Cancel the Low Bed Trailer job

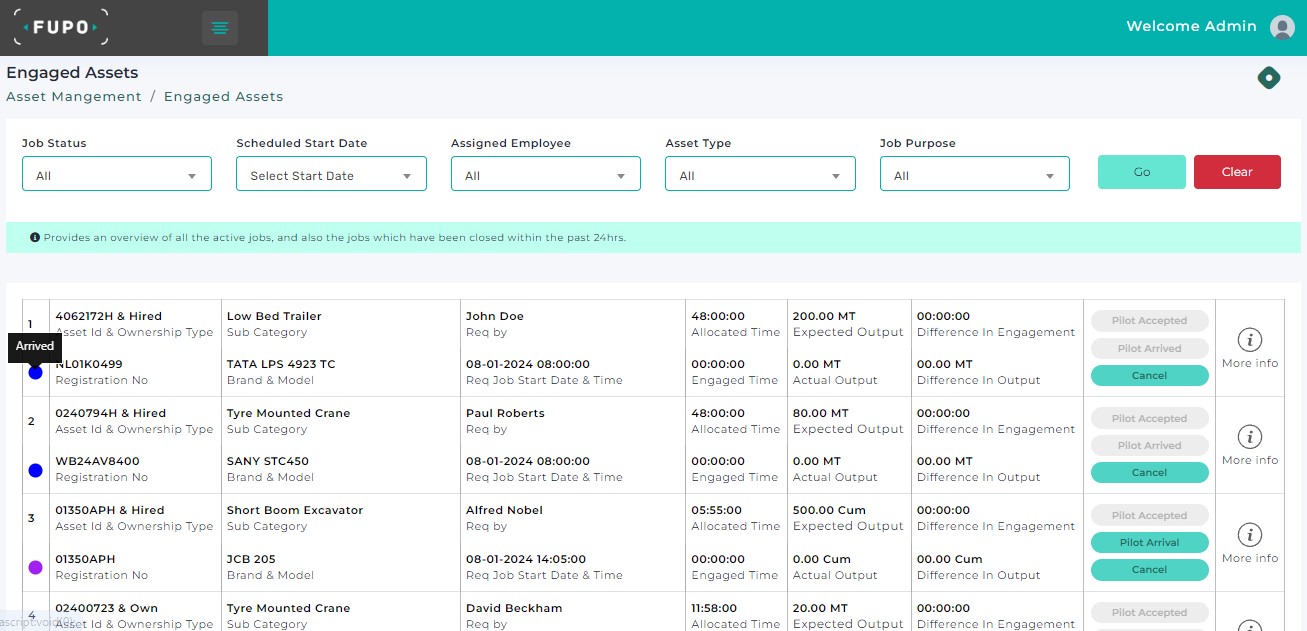click(1149, 376)
